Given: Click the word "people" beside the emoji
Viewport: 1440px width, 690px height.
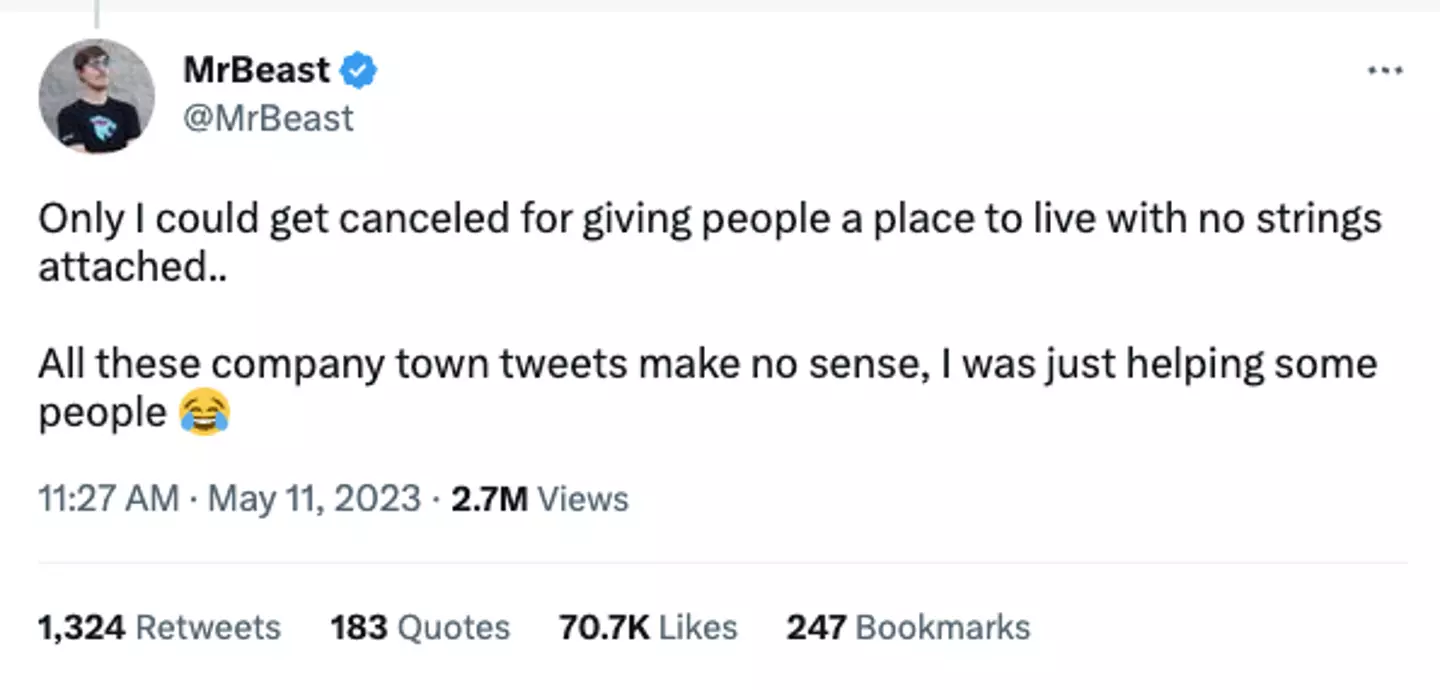Looking at the screenshot, I should click(x=102, y=413).
